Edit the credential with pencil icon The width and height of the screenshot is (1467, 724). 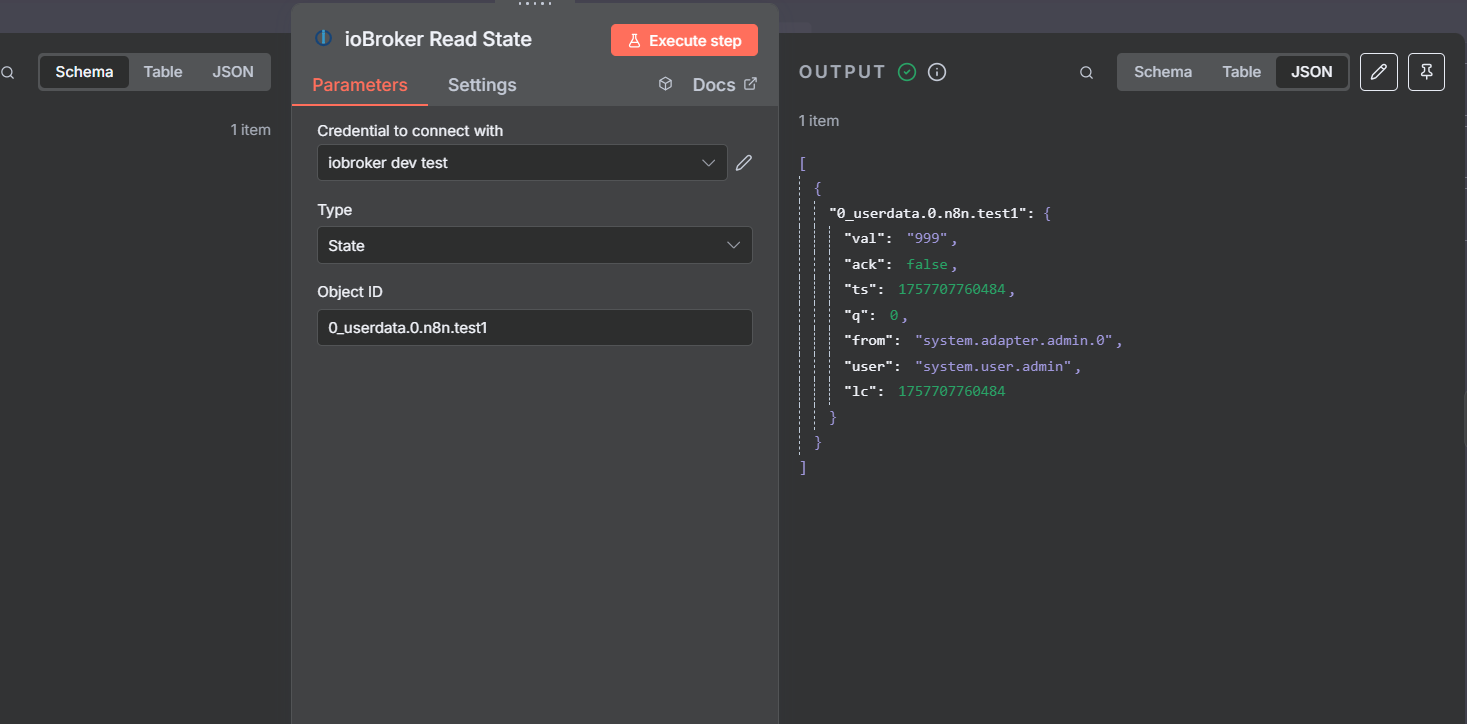[743, 163]
